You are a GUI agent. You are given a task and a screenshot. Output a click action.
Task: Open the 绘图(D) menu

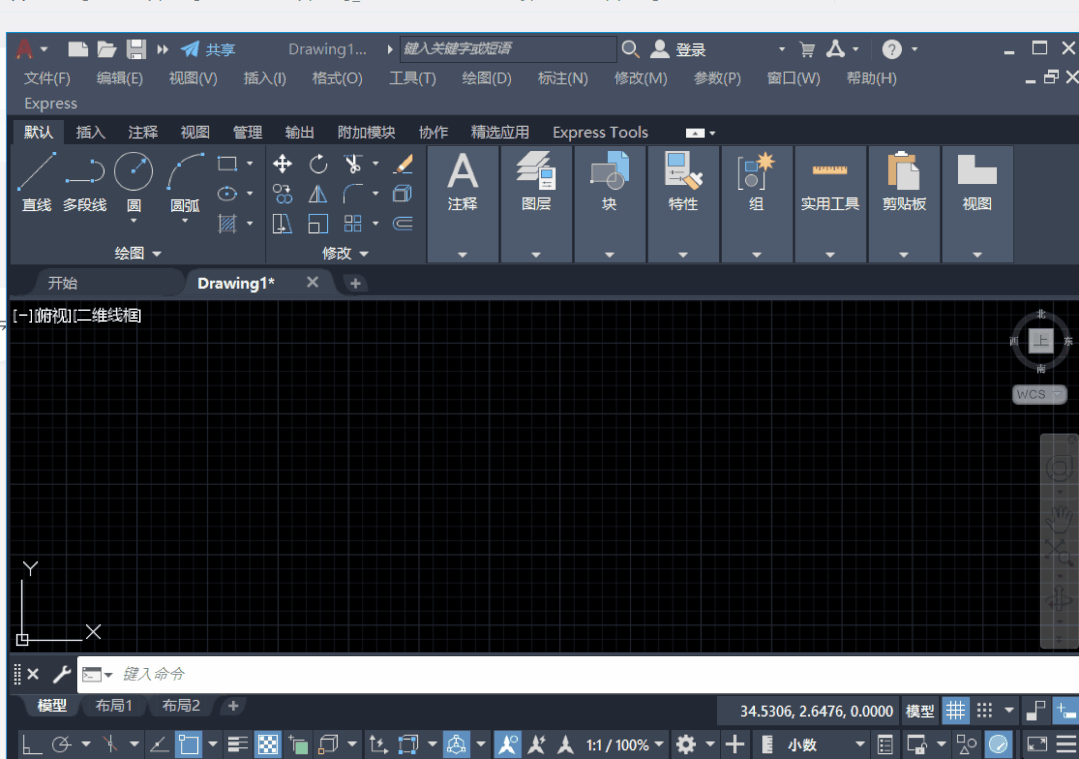tap(487, 78)
